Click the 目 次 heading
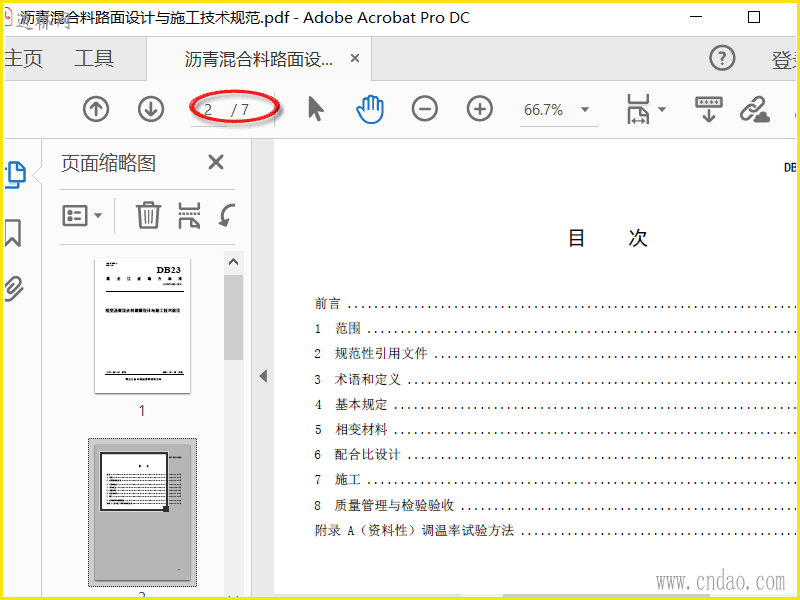This screenshot has width=800, height=600. click(x=608, y=238)
